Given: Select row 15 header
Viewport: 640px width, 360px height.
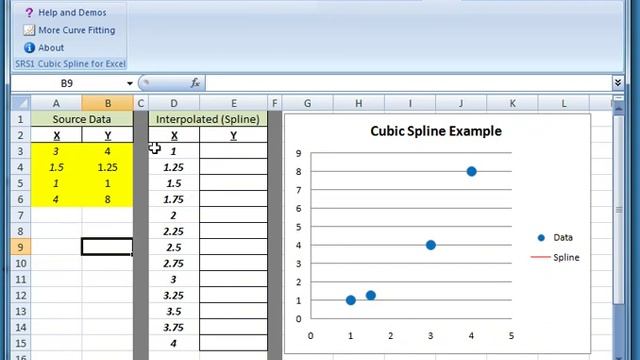Looking at the screenshot, I should tap(21, 343).
